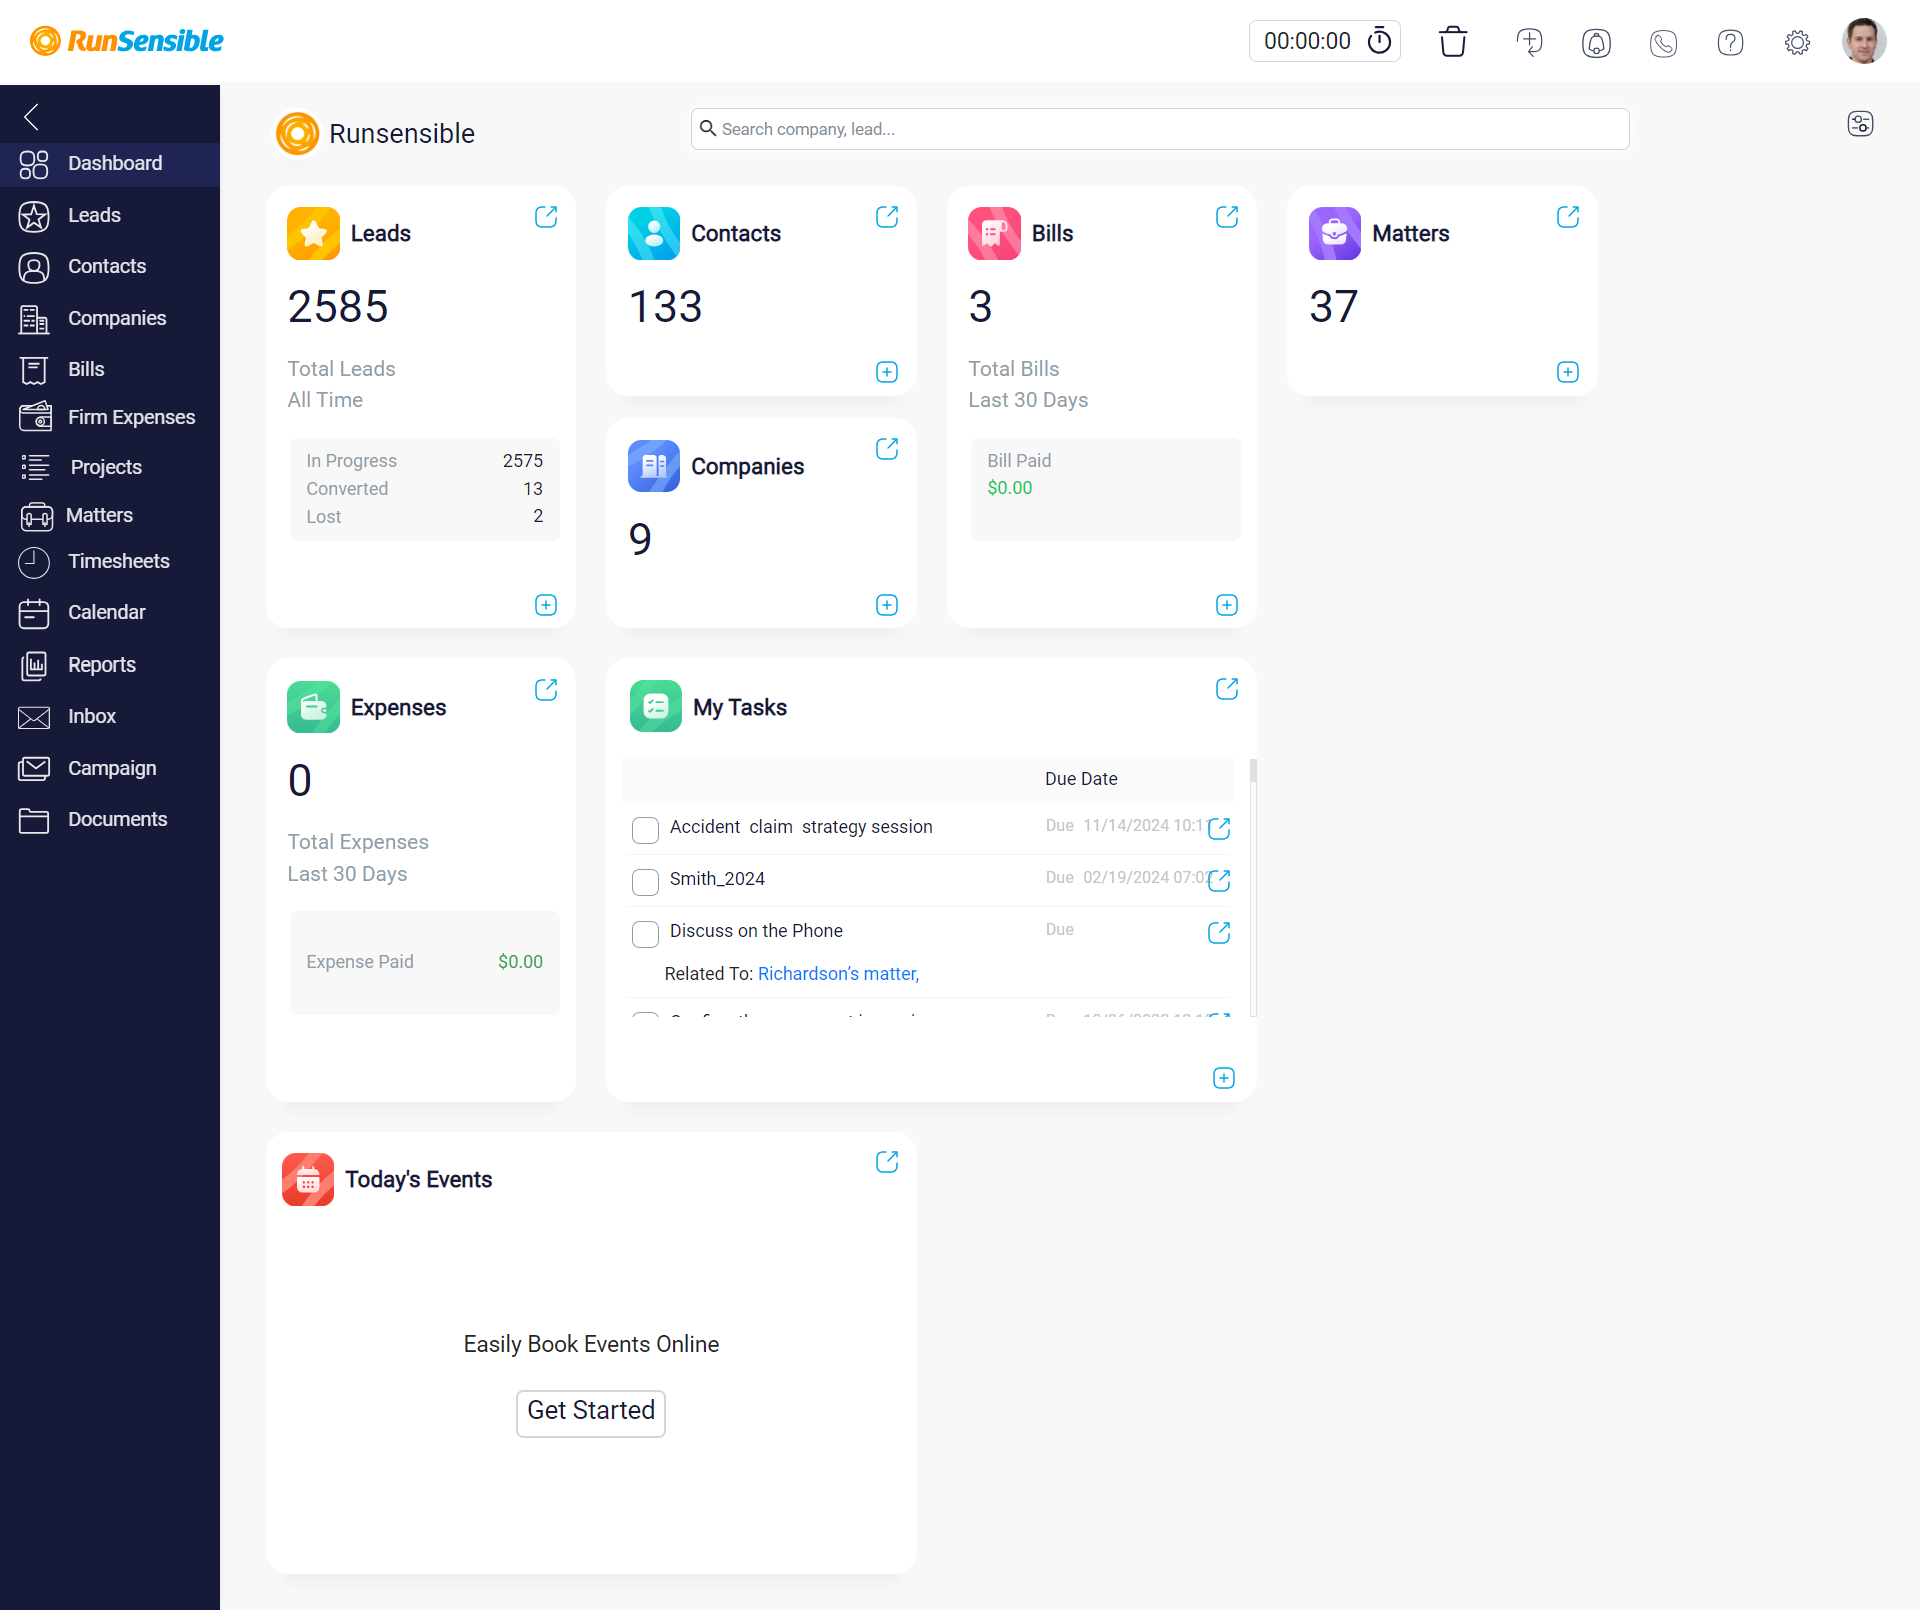Open Campaign from sidebar
This screenshot has width=1920, height=1611.
[x=112, y=766]
